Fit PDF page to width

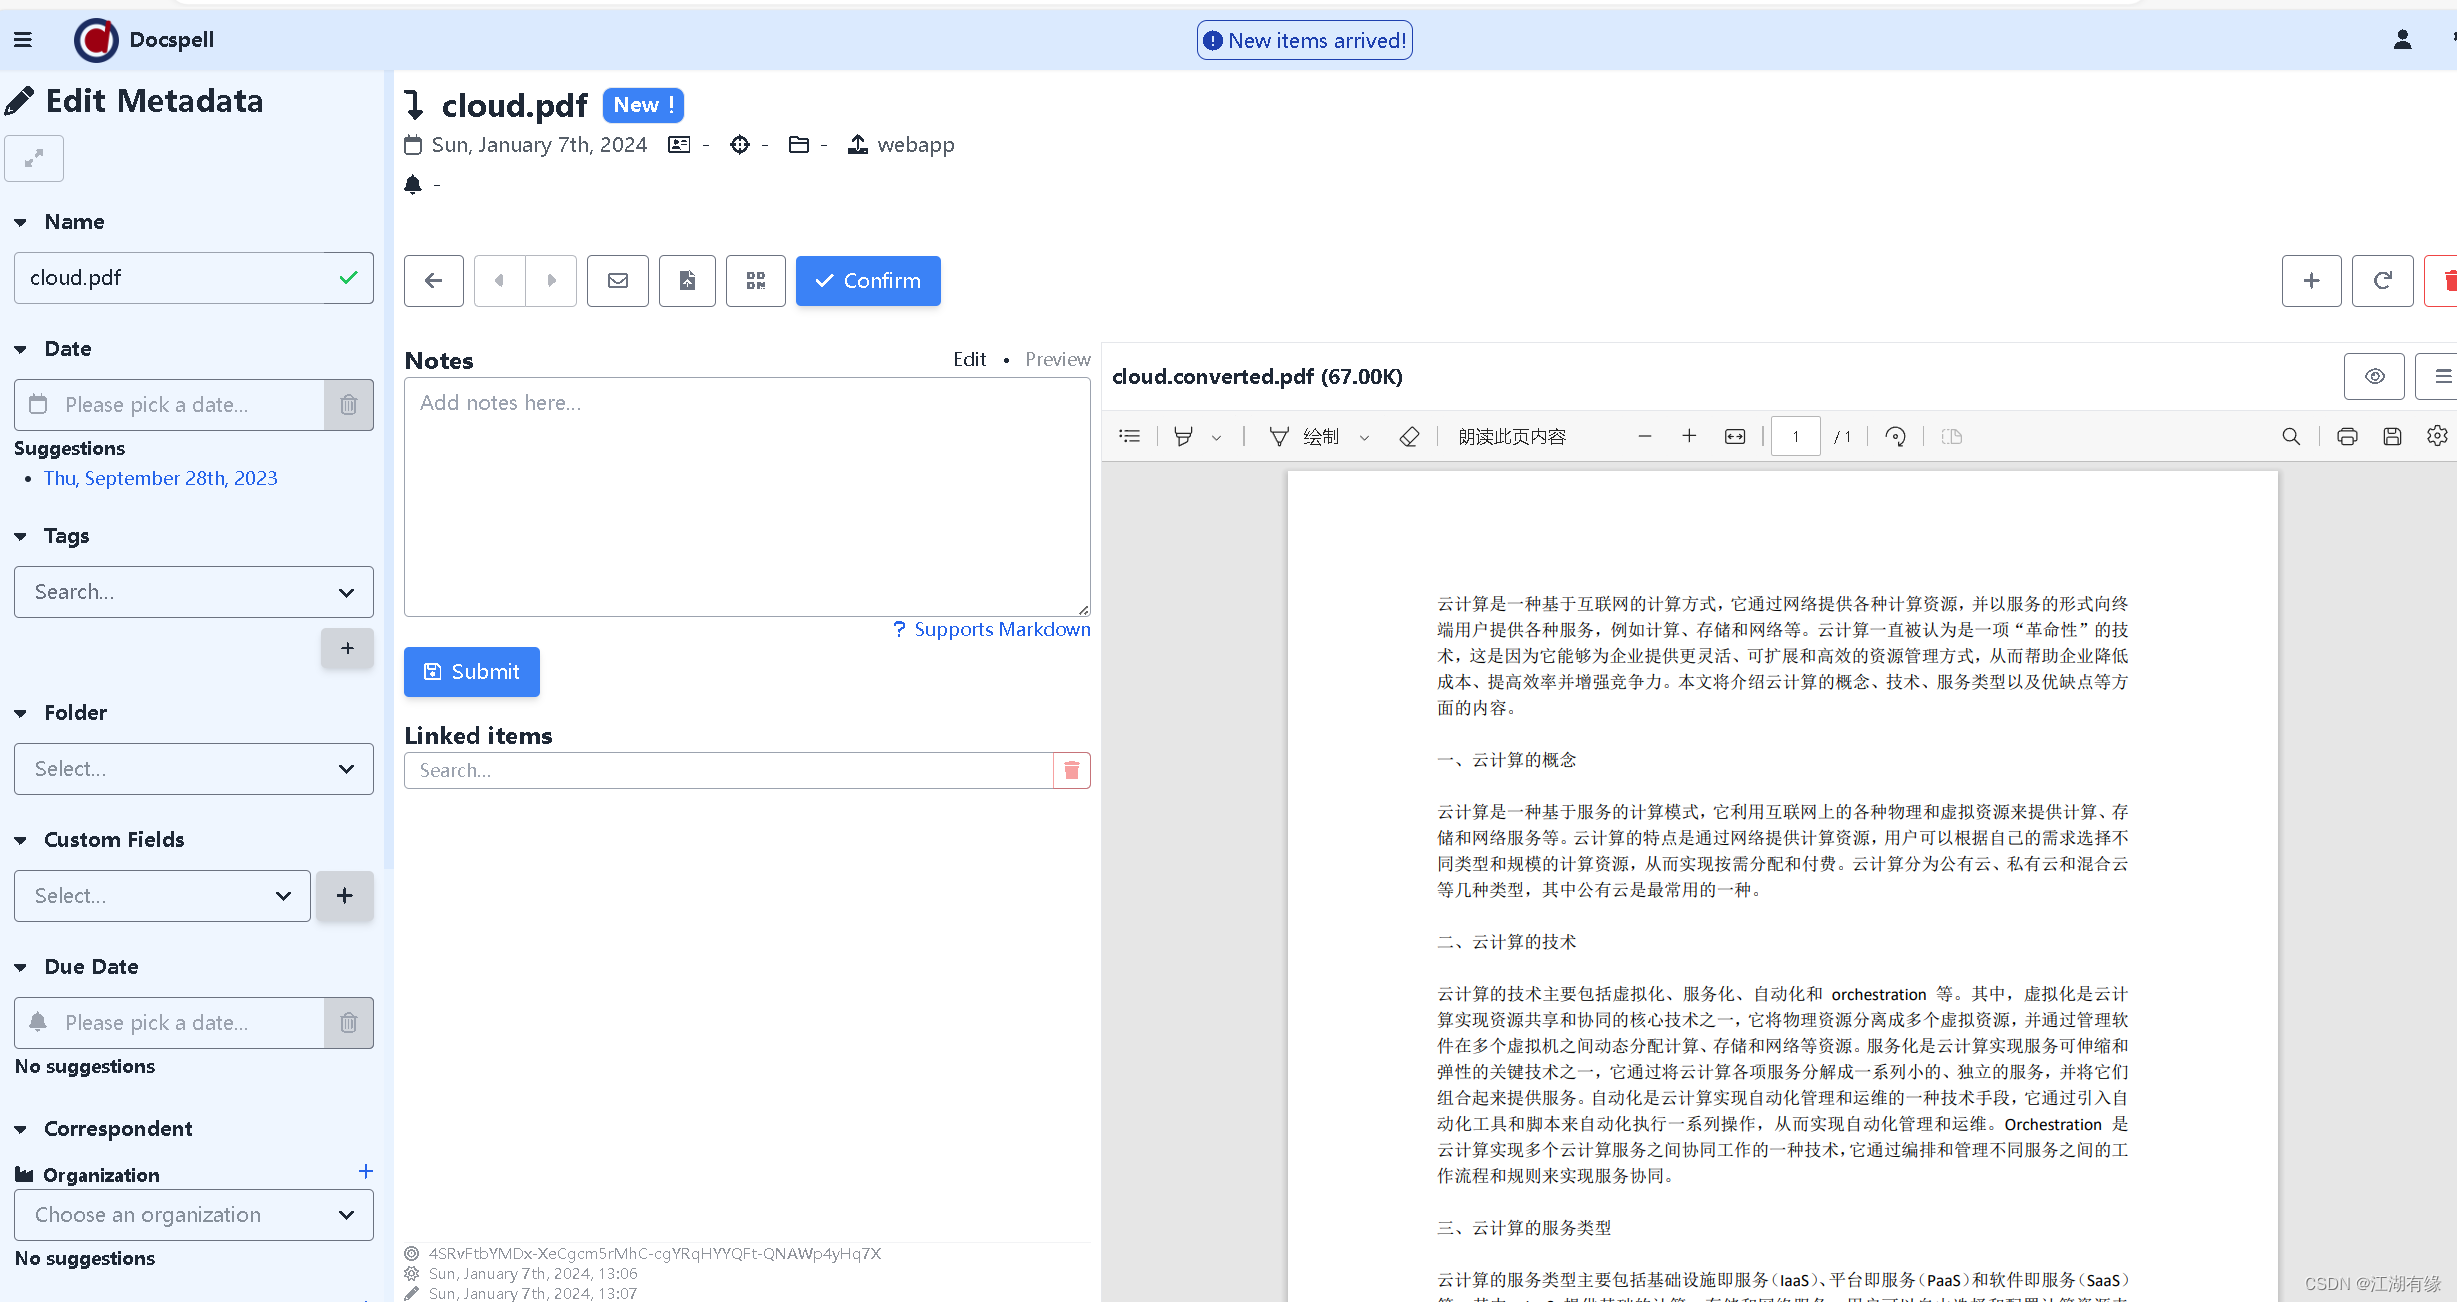(x=1735, y=437)
